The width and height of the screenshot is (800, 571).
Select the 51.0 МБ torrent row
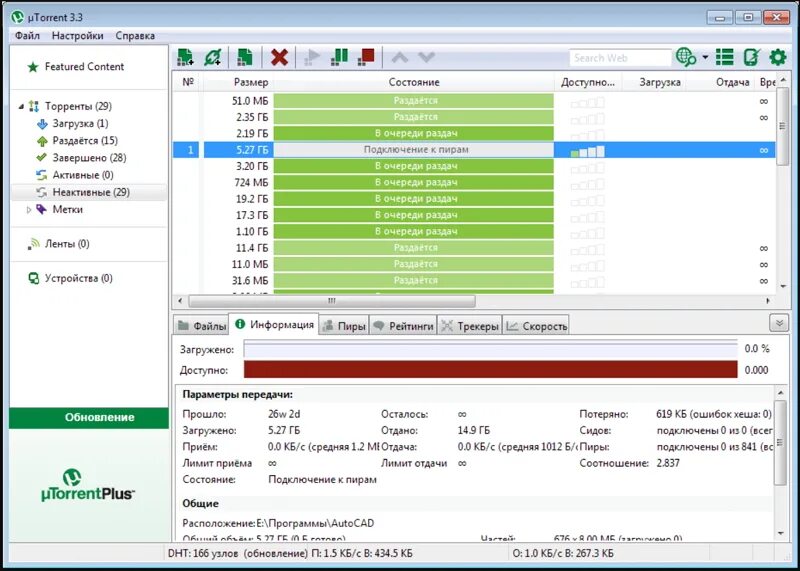click(x=474, y=101)
